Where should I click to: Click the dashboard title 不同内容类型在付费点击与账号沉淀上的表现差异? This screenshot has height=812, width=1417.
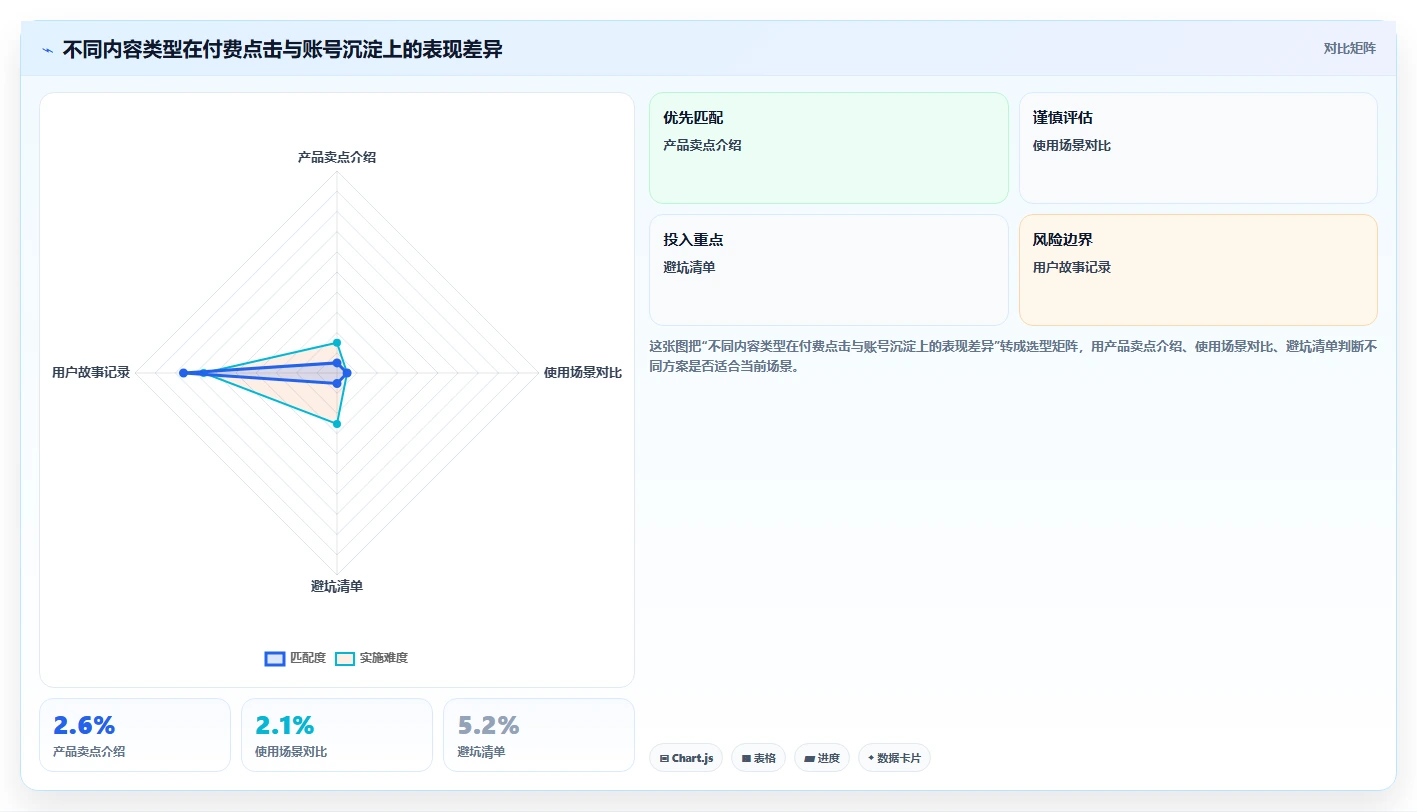pyautogui.click(x=283, y=49)
